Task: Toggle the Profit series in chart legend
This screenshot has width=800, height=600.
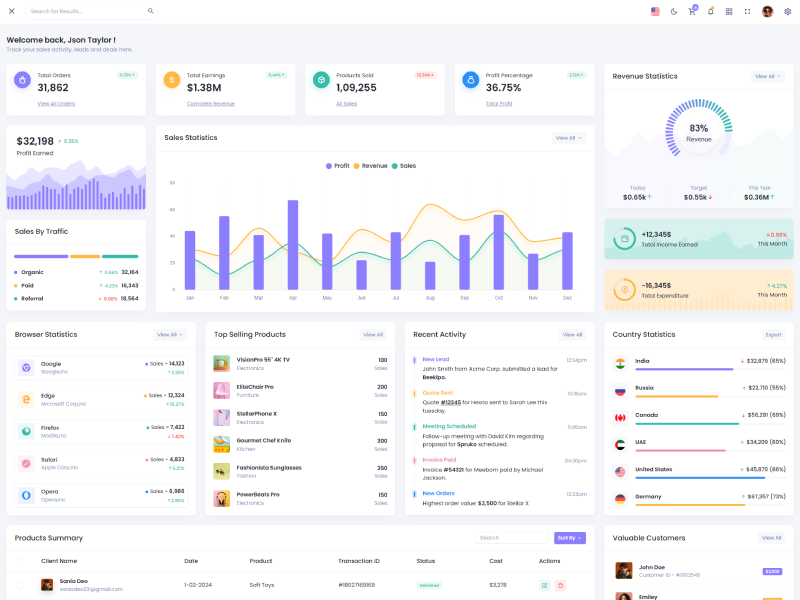Action: pos(338,166)
